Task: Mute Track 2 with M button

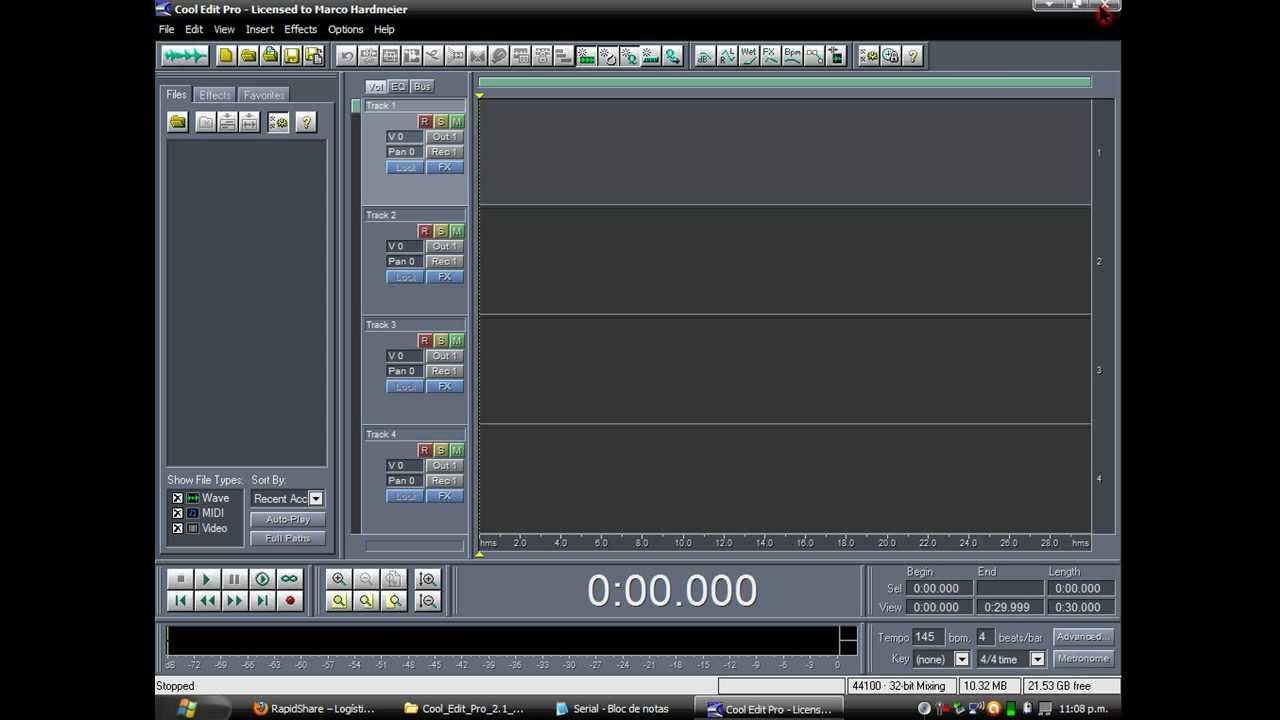Action: pyautogui.click(x=457, y=231)
